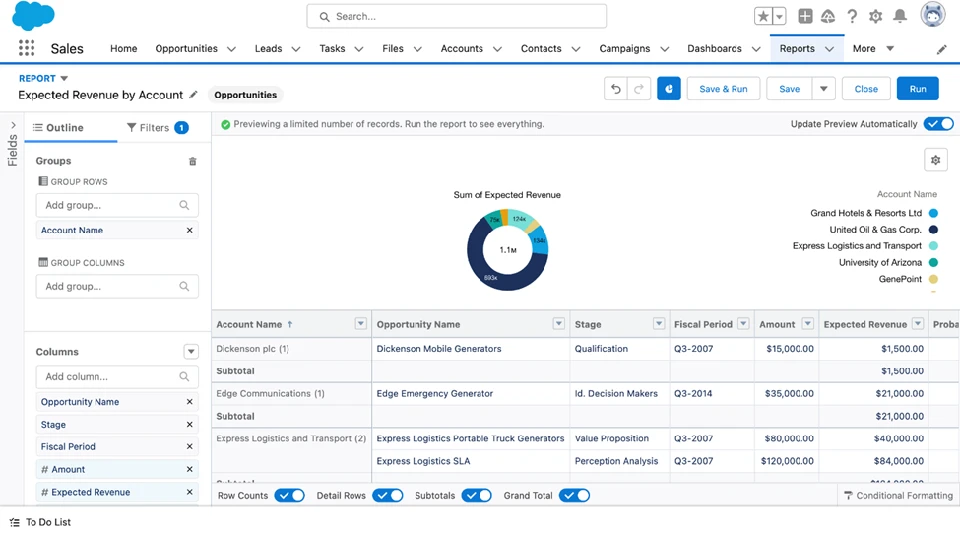Screen dimensions: 960x533
Task: Click United Oil & Gas legend swatch
Action: pyautogui.click(x=933, y=229)
